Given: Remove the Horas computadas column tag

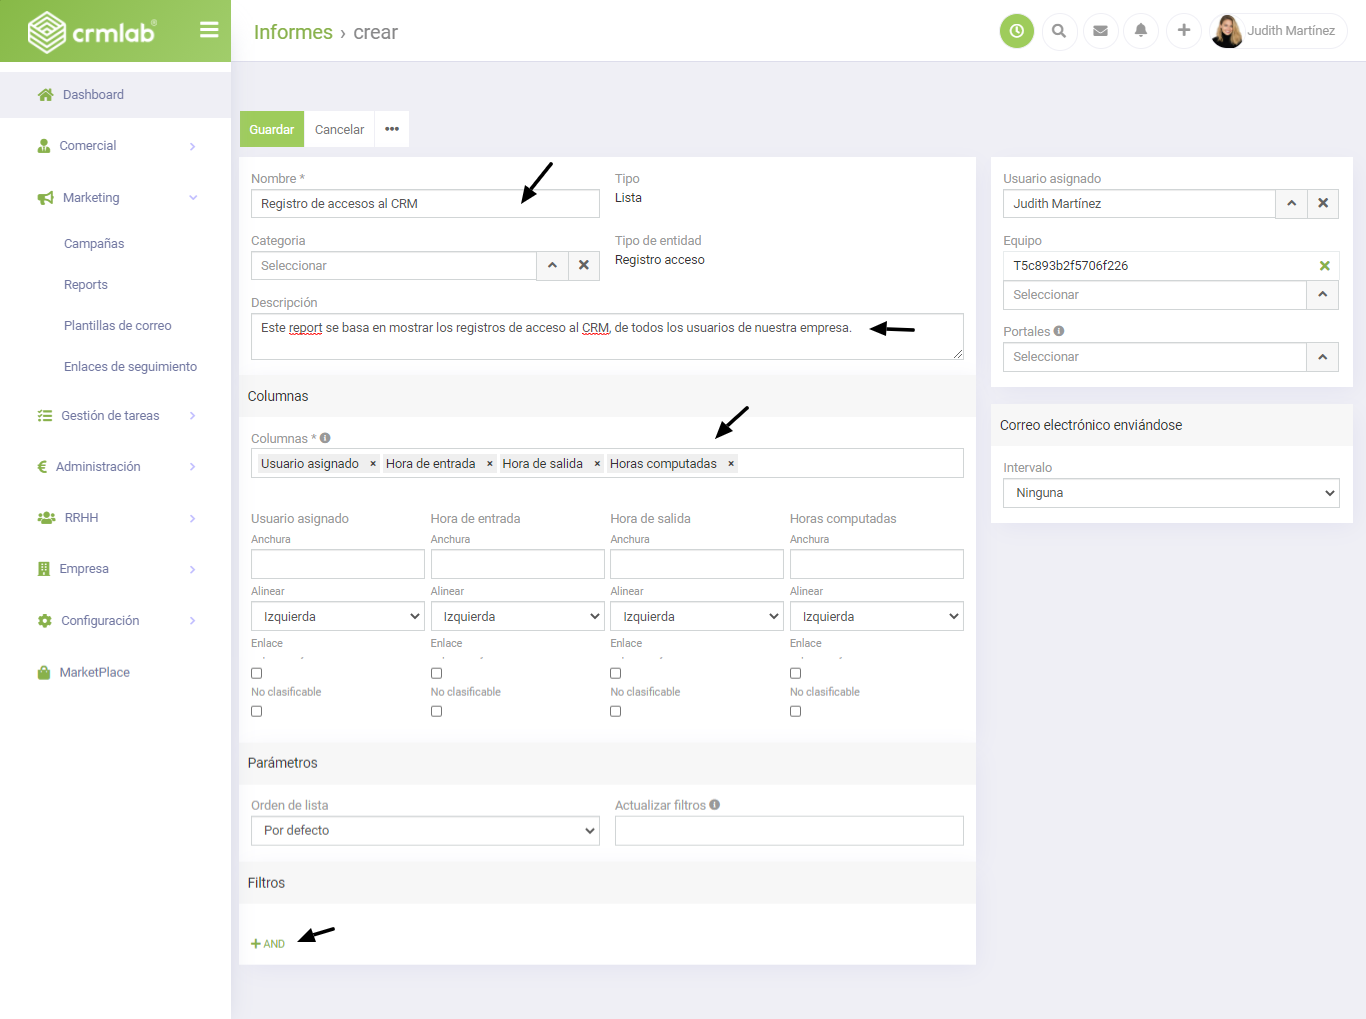Looking at the screenshot, I should pyautogui.click(x=731, y=464).
